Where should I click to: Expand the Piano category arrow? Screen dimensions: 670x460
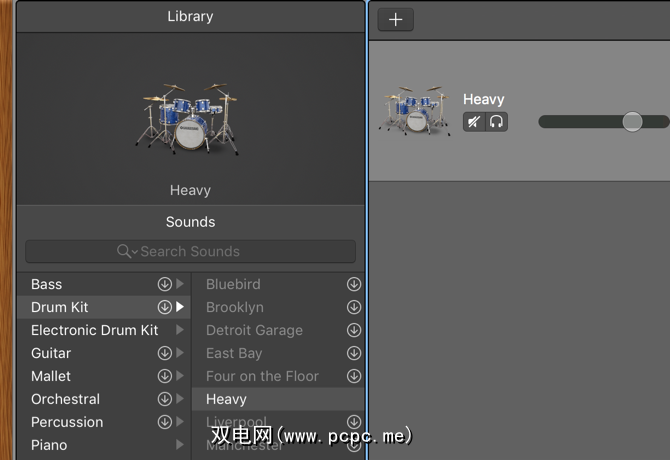click(180, 445)
